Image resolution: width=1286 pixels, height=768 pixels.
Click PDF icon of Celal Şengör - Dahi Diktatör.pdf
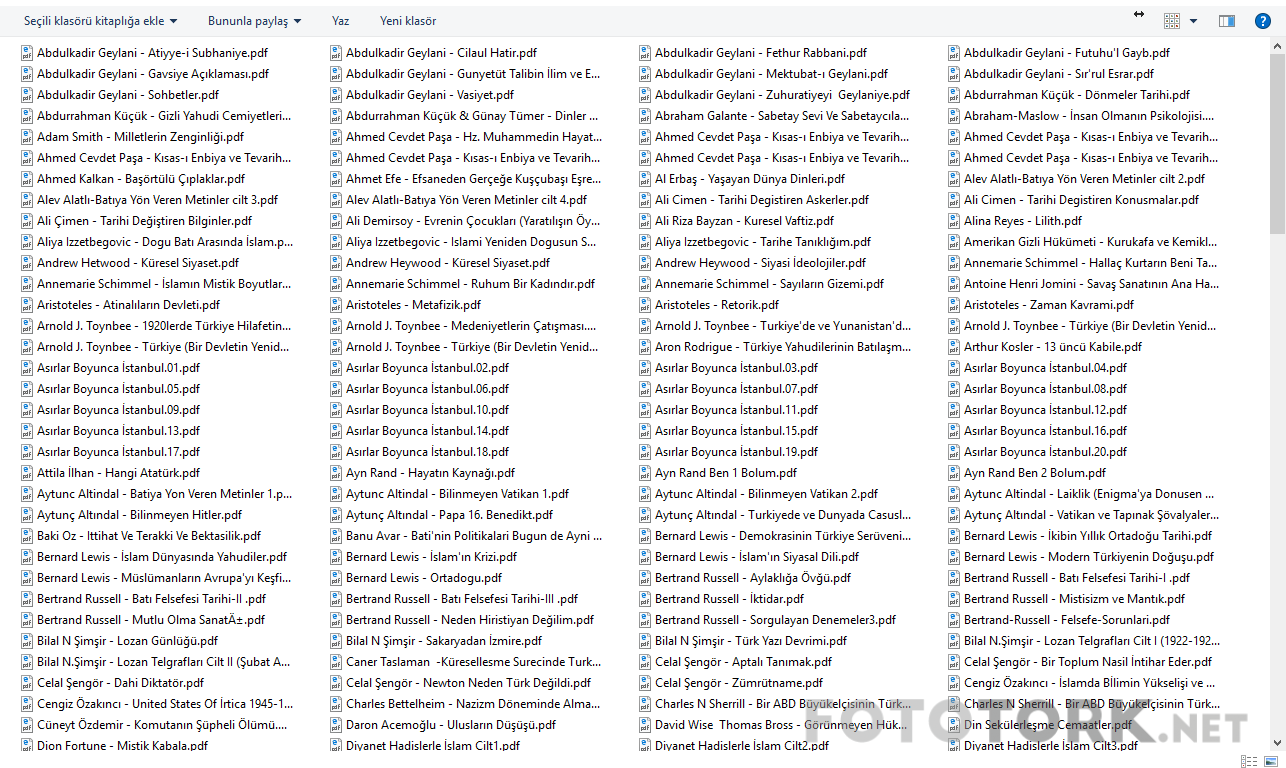click(x=27, y=683)
